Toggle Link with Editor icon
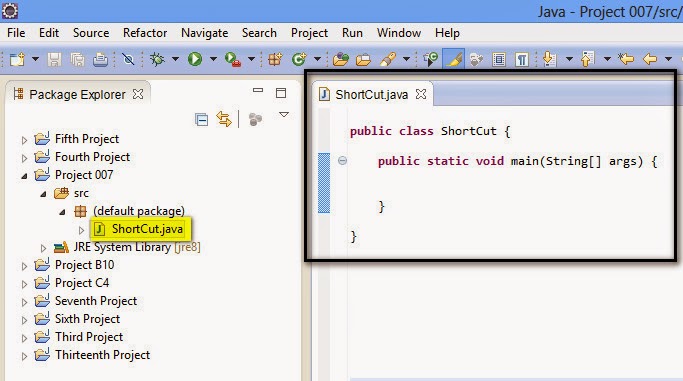Viewport: 683px width, 381px height. tap(224, 119)
